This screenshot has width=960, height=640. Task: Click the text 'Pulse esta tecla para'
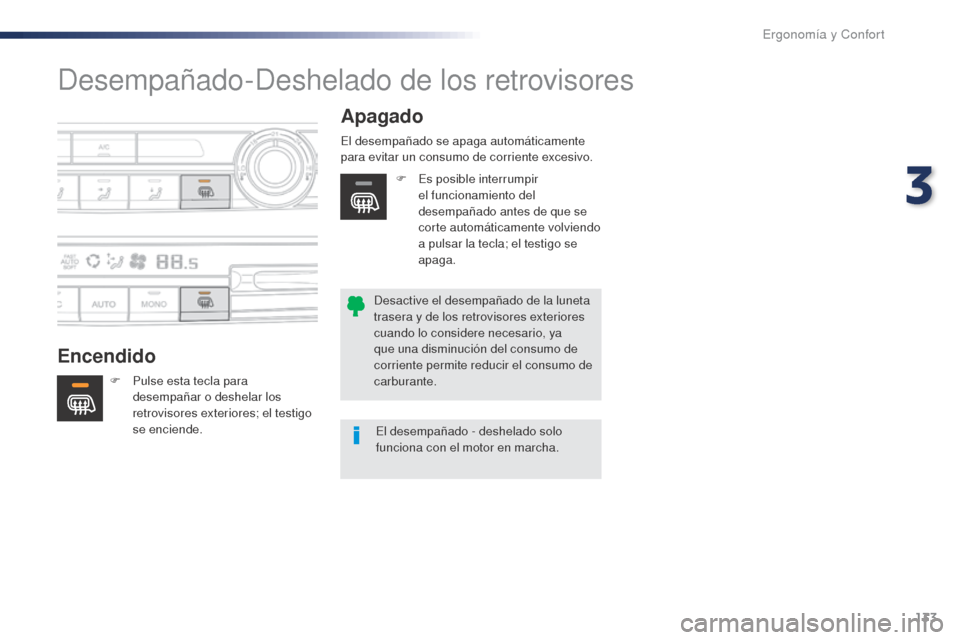(x=190, y=381)
